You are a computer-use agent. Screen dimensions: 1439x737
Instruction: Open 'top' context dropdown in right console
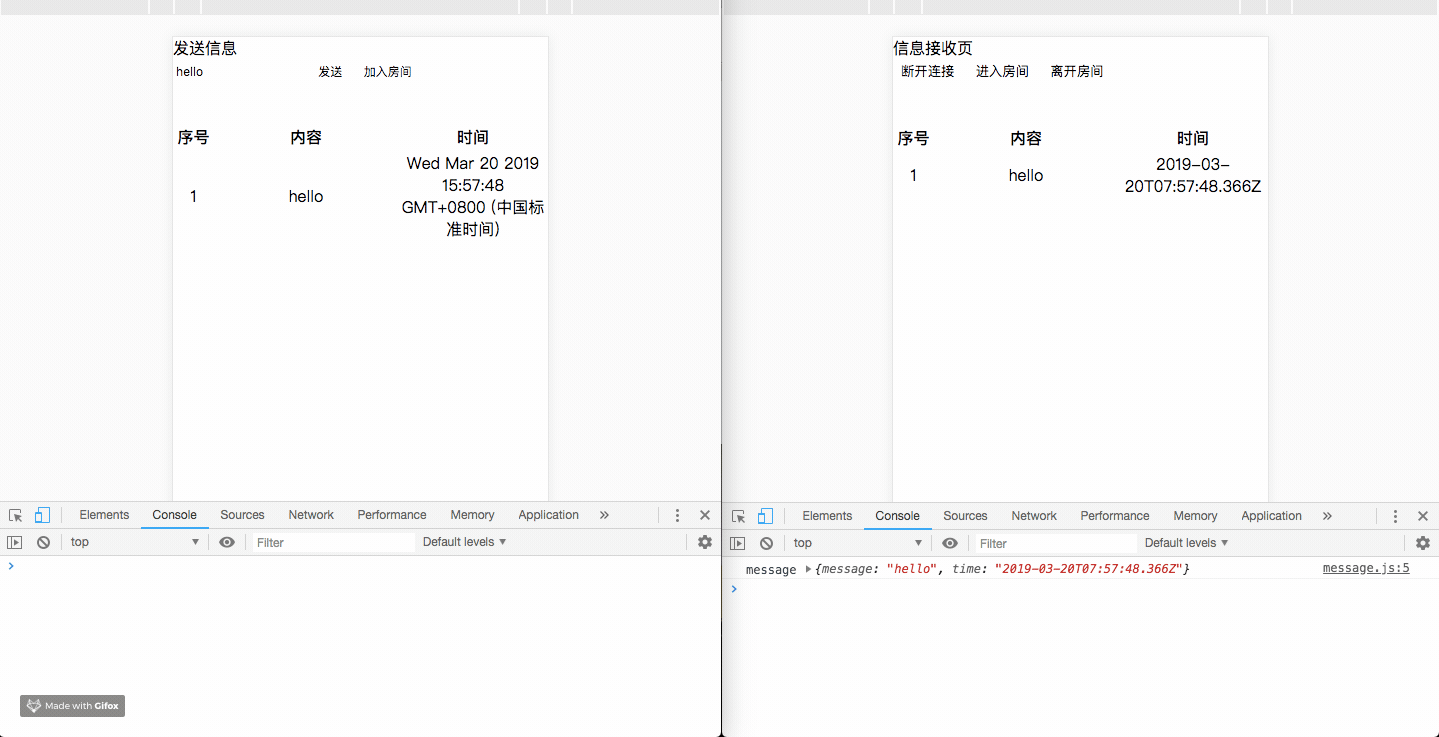(858, 543)
